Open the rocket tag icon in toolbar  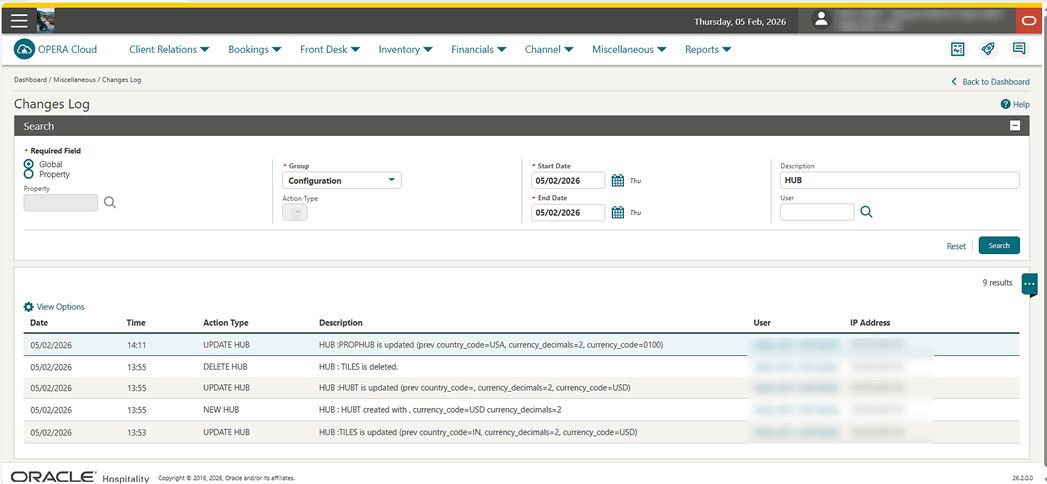pos(988,49)
